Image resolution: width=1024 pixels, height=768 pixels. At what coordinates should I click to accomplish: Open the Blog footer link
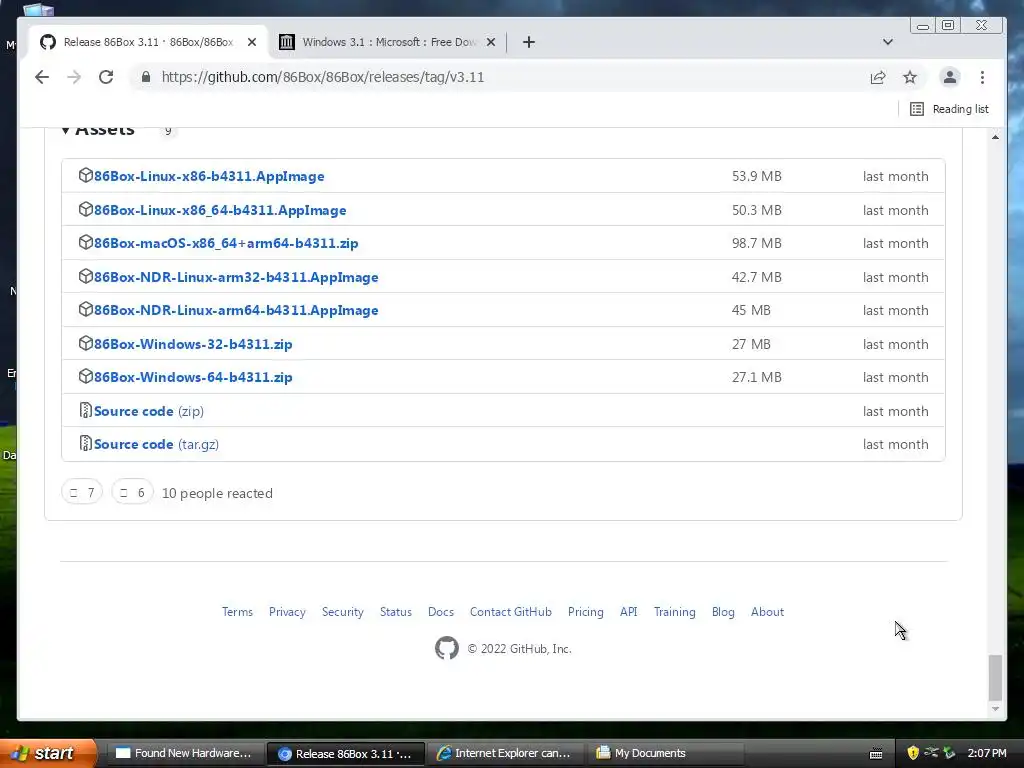723,612
